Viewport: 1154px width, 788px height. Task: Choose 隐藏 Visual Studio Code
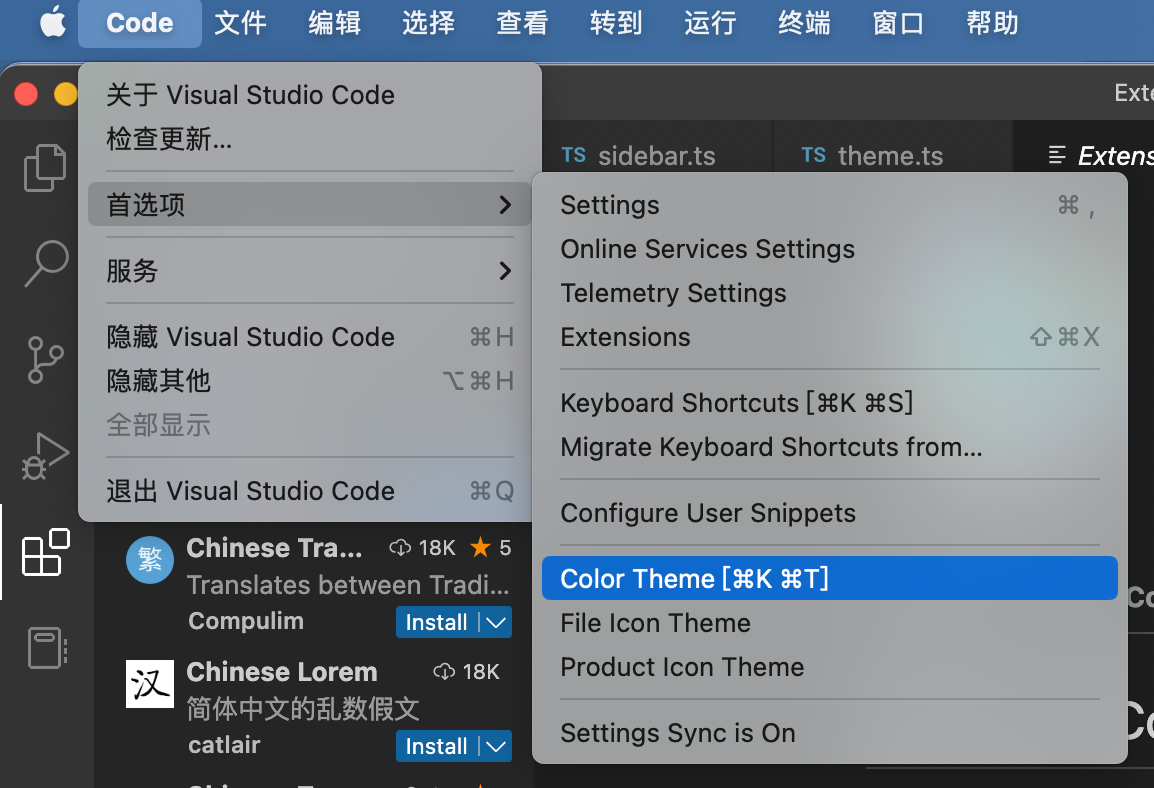tap(310, 337)
